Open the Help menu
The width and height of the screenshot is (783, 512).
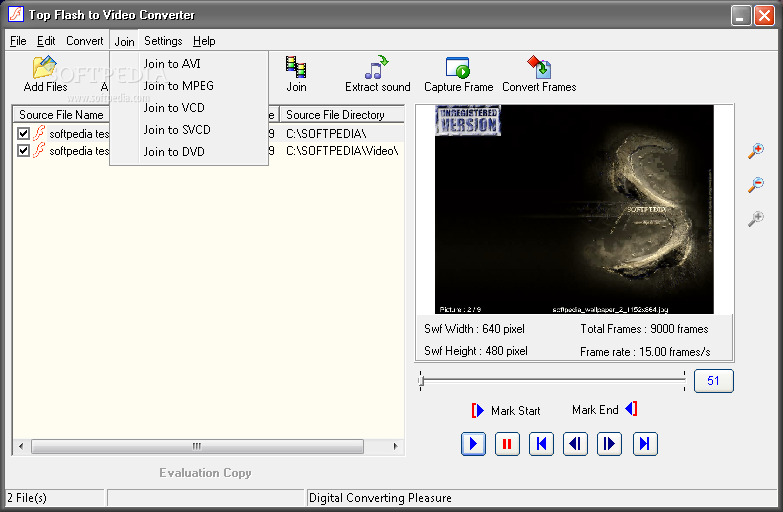click(204, 41)
